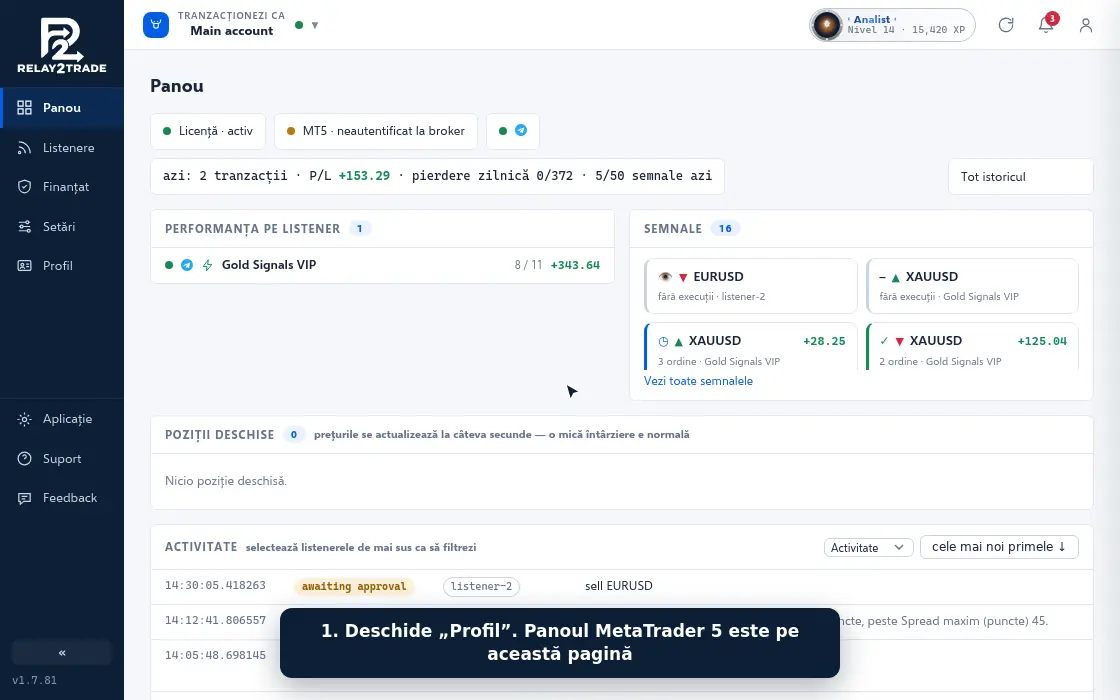The image size is (1120, 700).
Task: Collapse the sidebar with double chevron
Action: point(61,653)
